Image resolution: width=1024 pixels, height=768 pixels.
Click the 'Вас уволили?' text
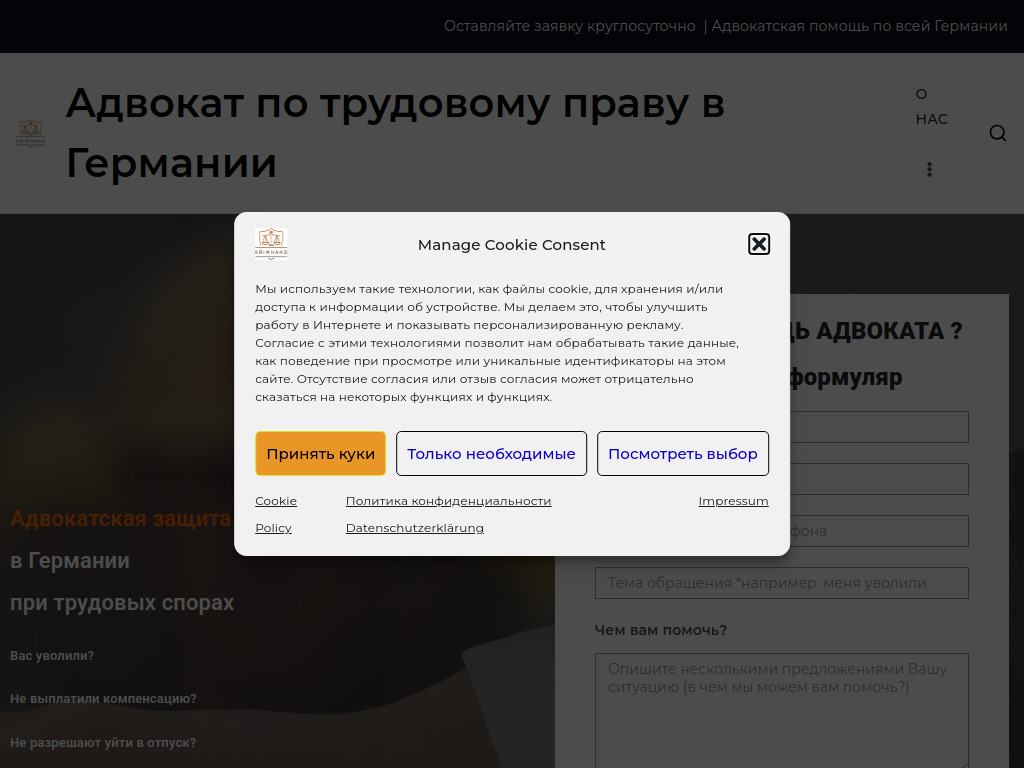(x=52, y=656)
